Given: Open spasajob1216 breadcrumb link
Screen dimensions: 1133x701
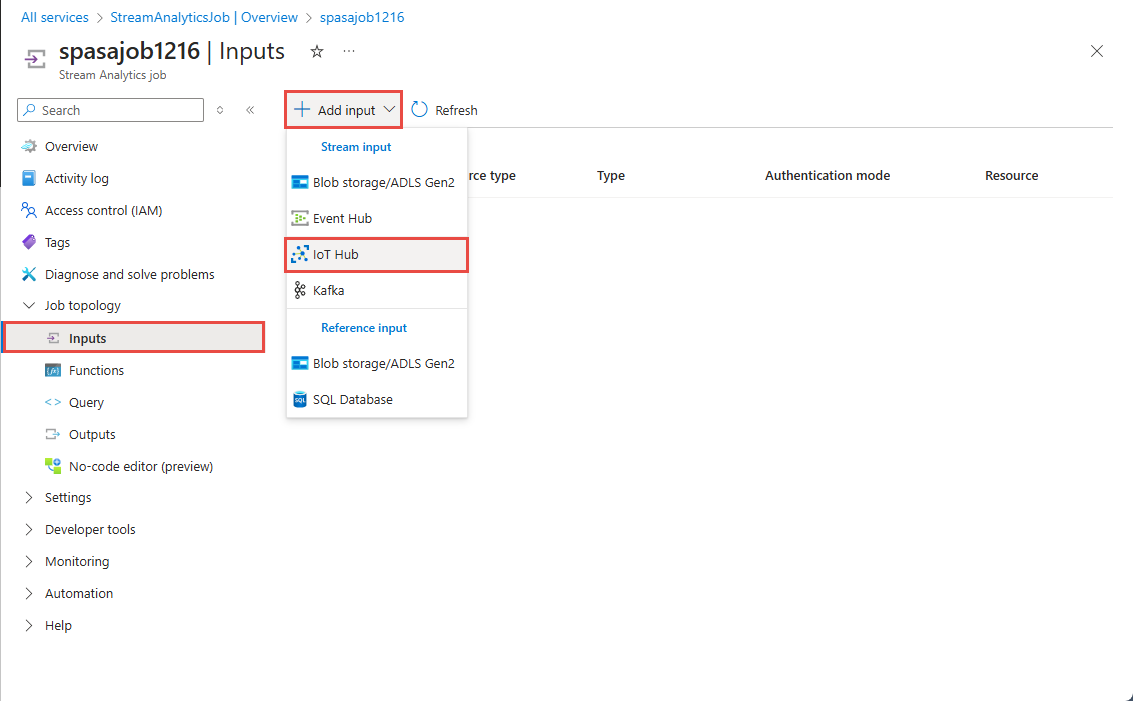Looking at the screenshot, I should pyautogui.click(x=362, y=17).
